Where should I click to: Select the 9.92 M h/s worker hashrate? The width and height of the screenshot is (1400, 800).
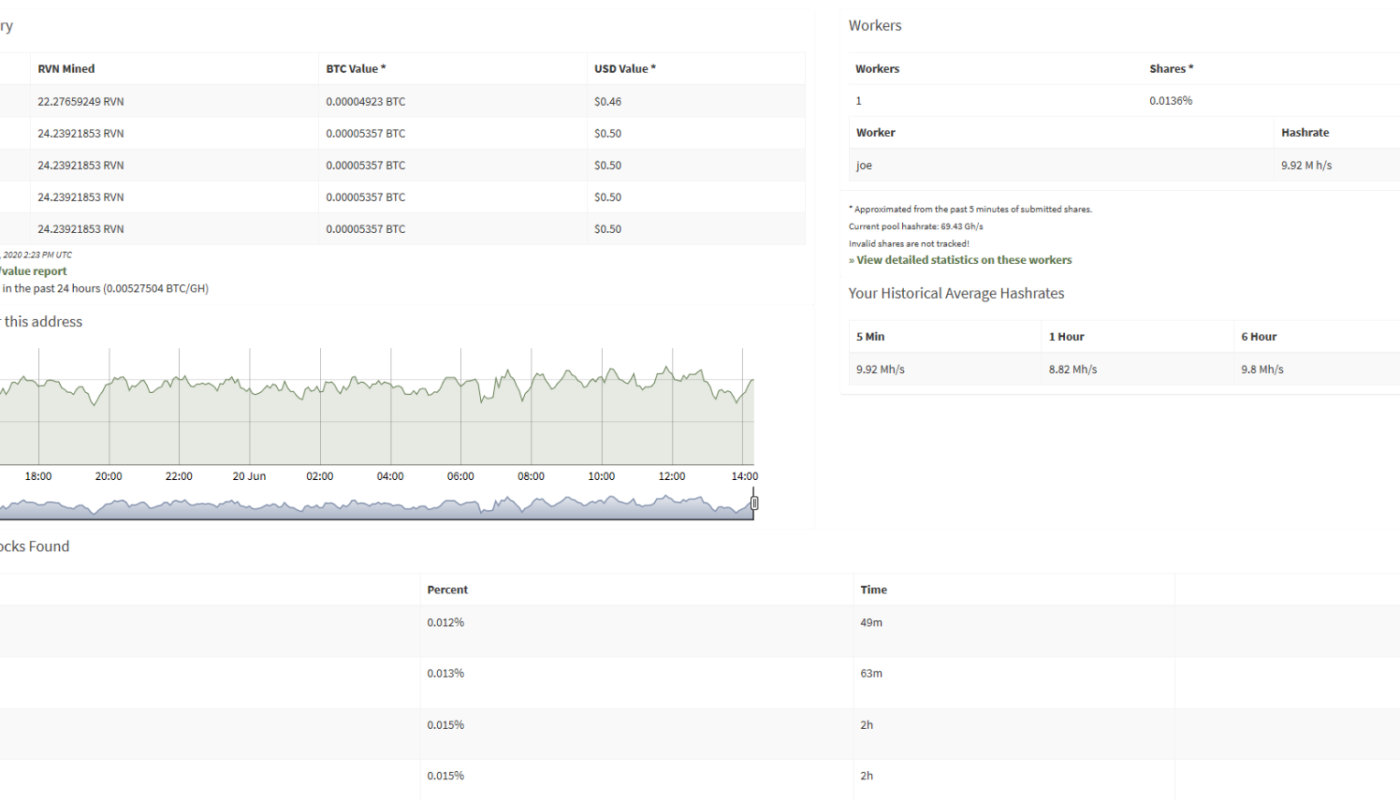pos(1306,166)
